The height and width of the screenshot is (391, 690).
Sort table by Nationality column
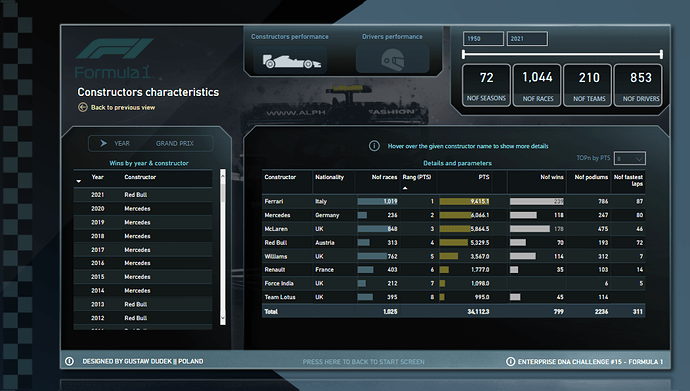click(329, 177)
